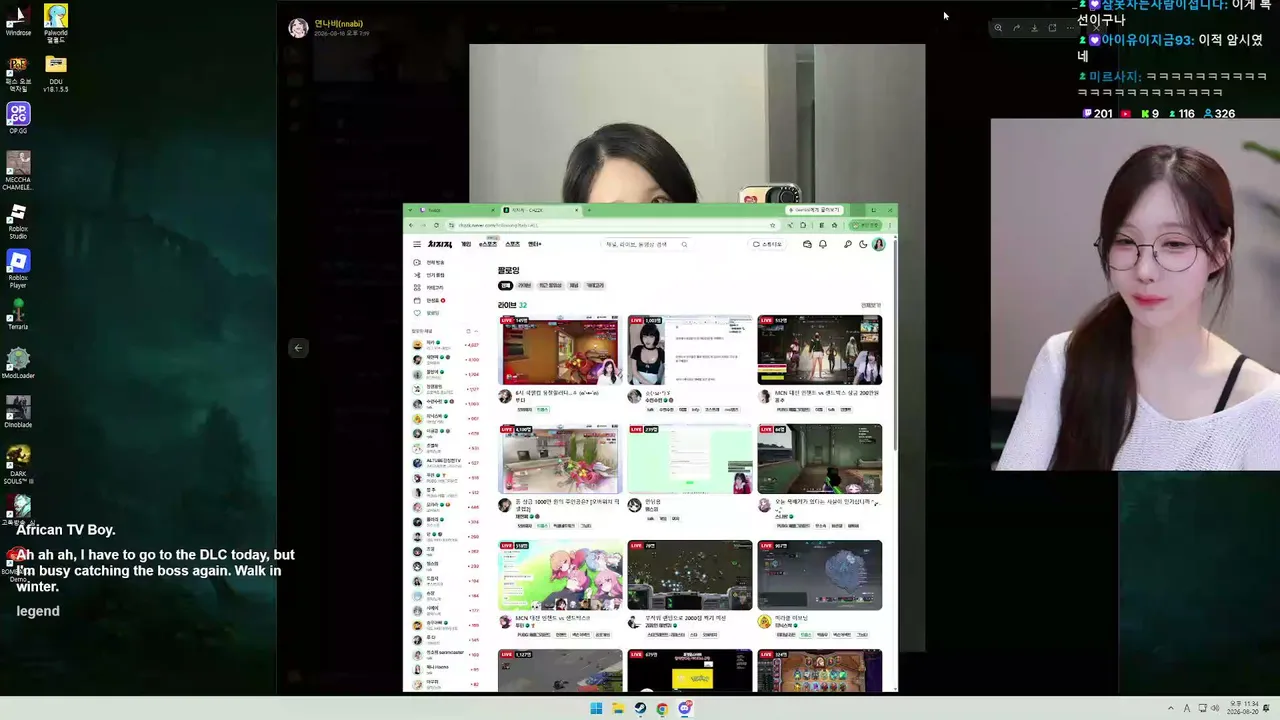Open File Explorer from the taskbar
1280x720 pixels.
click(618, 709)
